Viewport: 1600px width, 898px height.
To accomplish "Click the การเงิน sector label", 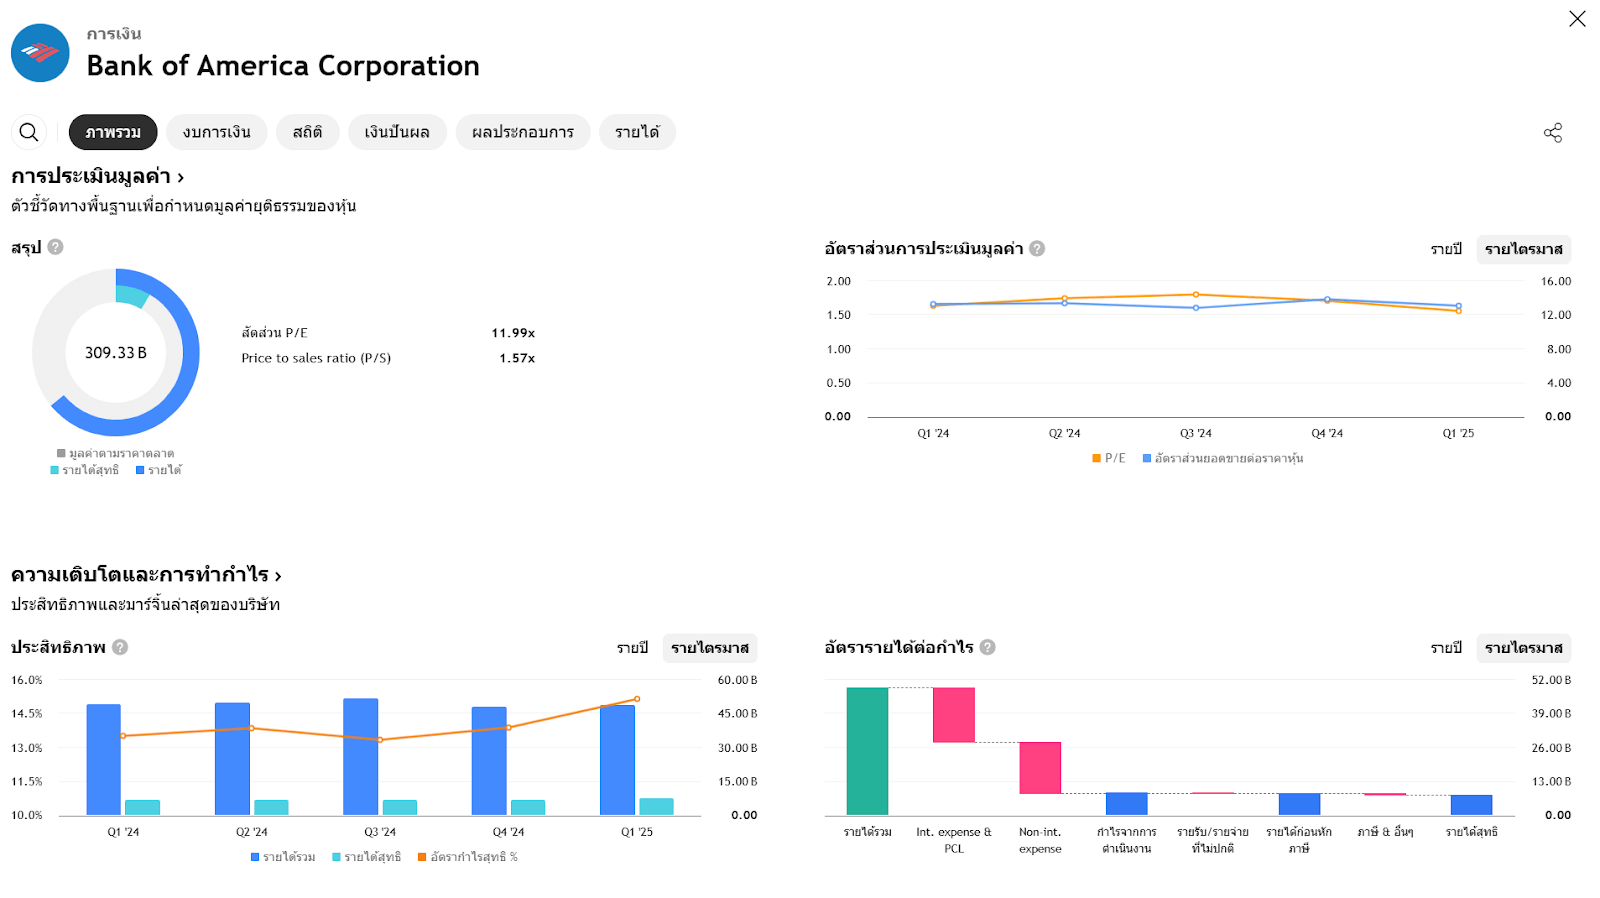I will click(114, 34).
